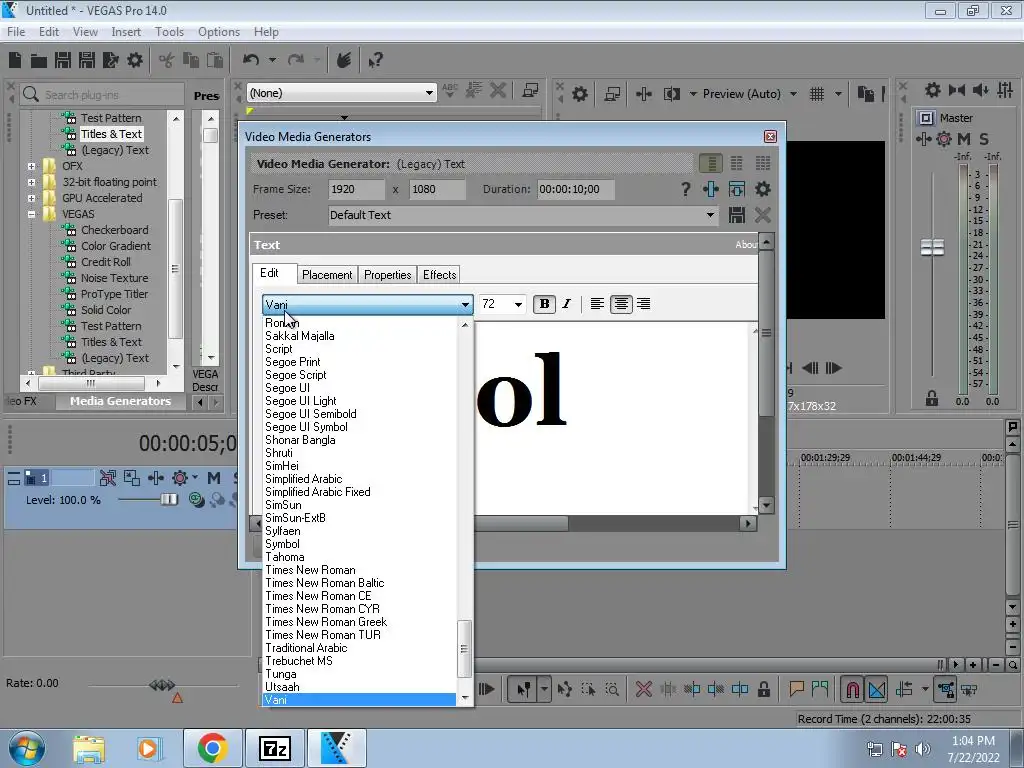Click the Master volume fader handle

[x=932, y=248]
